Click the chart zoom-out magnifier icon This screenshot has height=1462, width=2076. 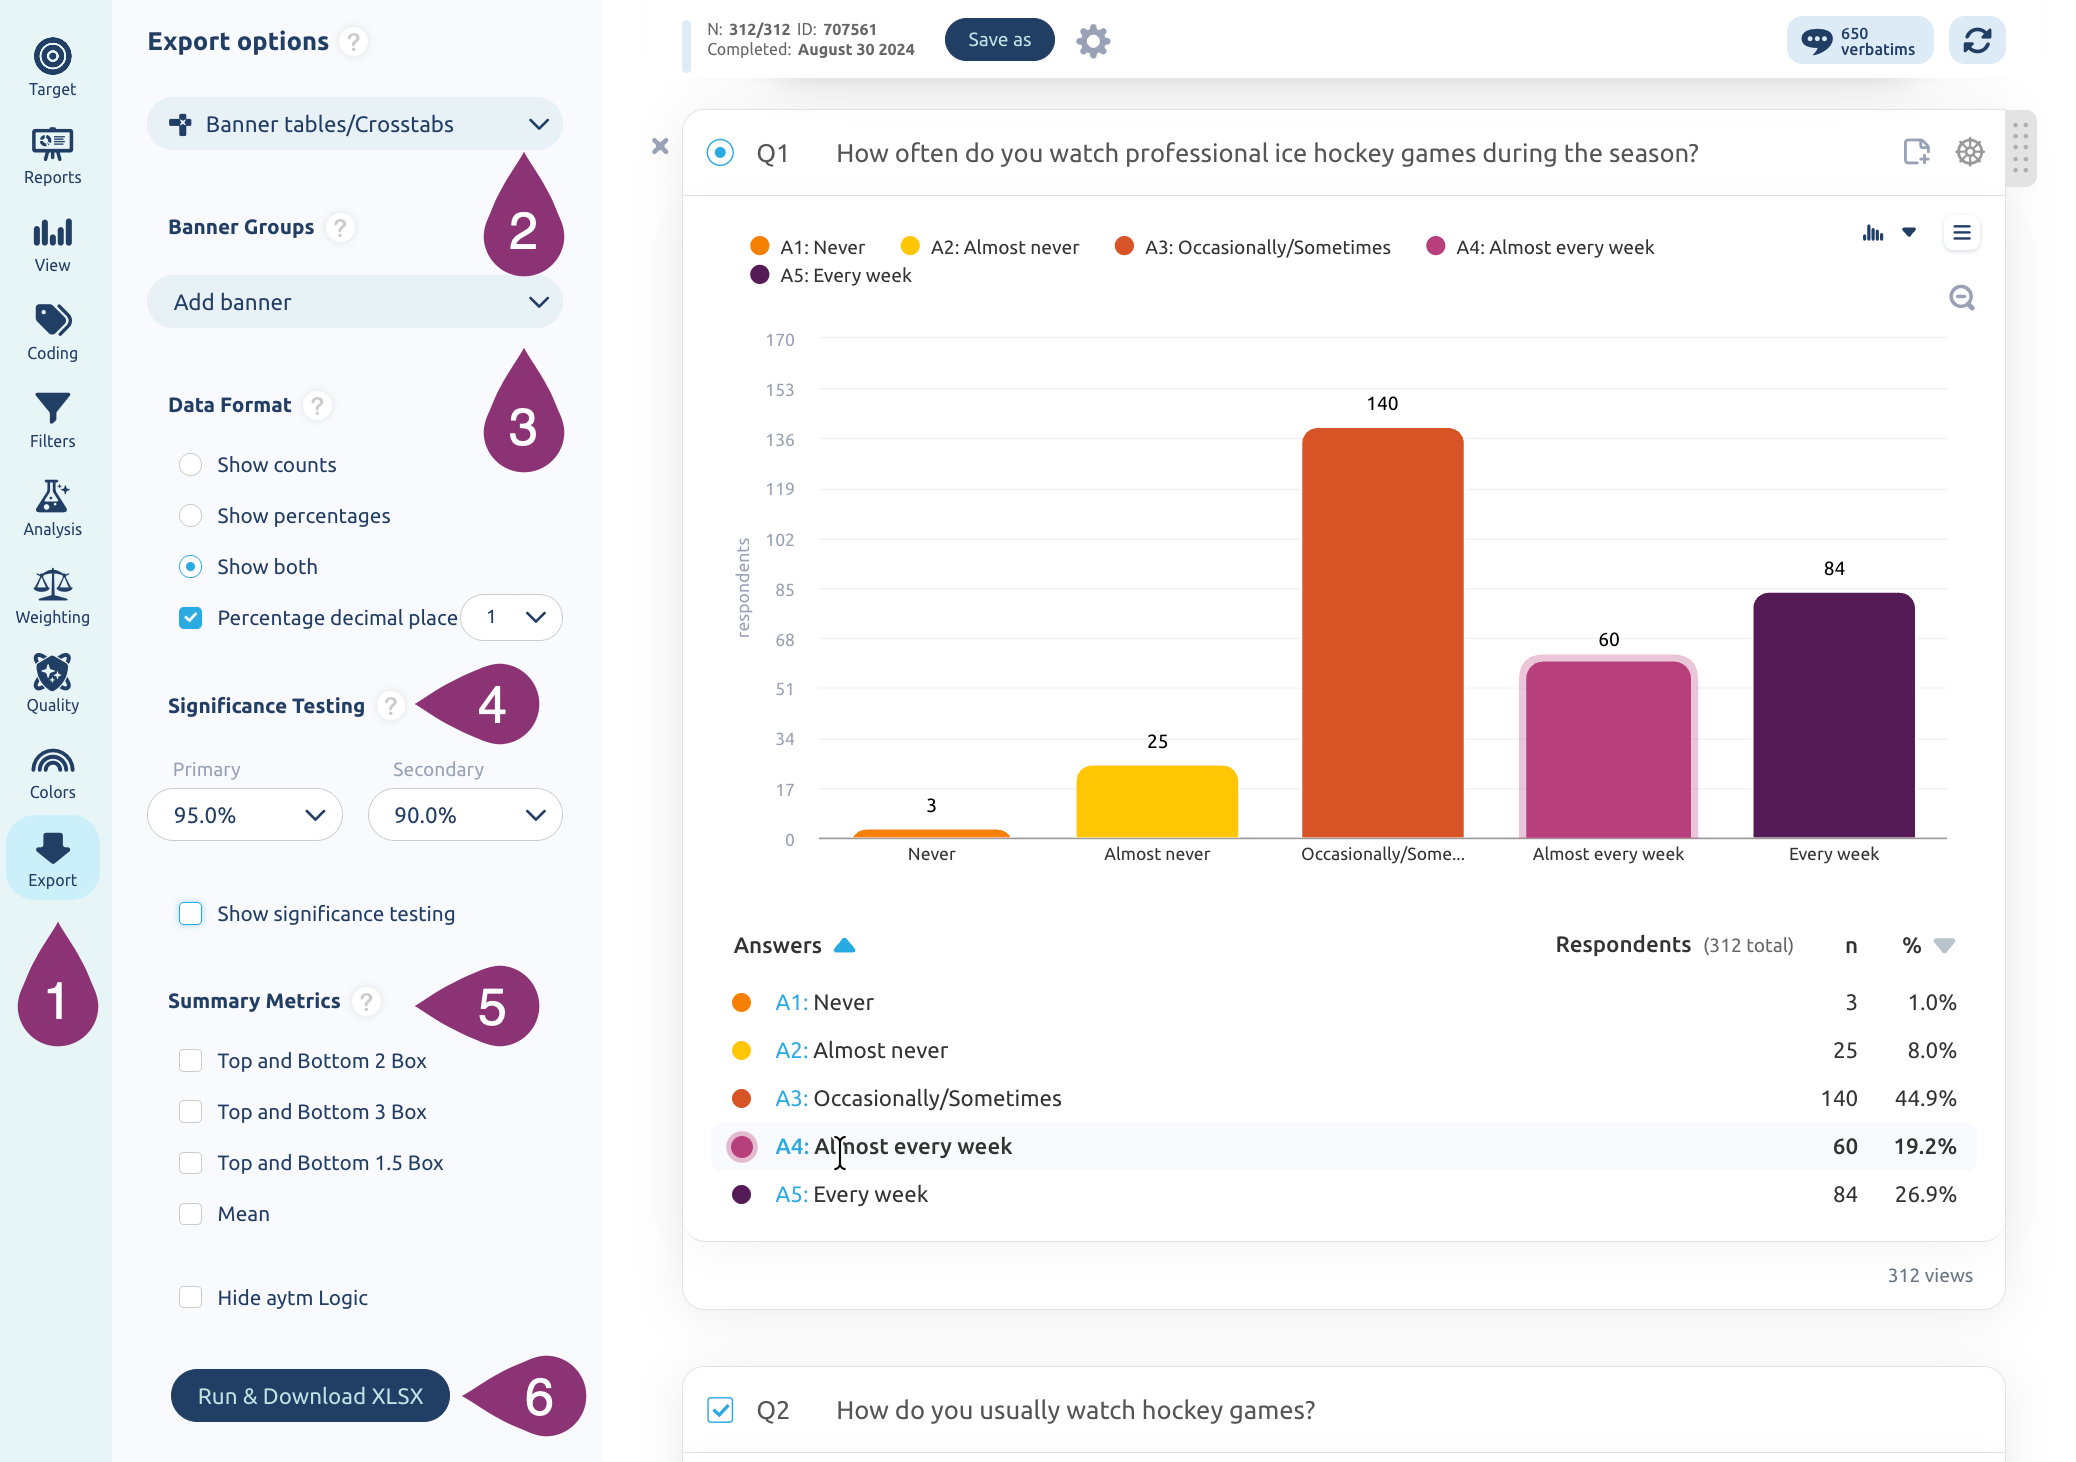(x=1961, y=298)
